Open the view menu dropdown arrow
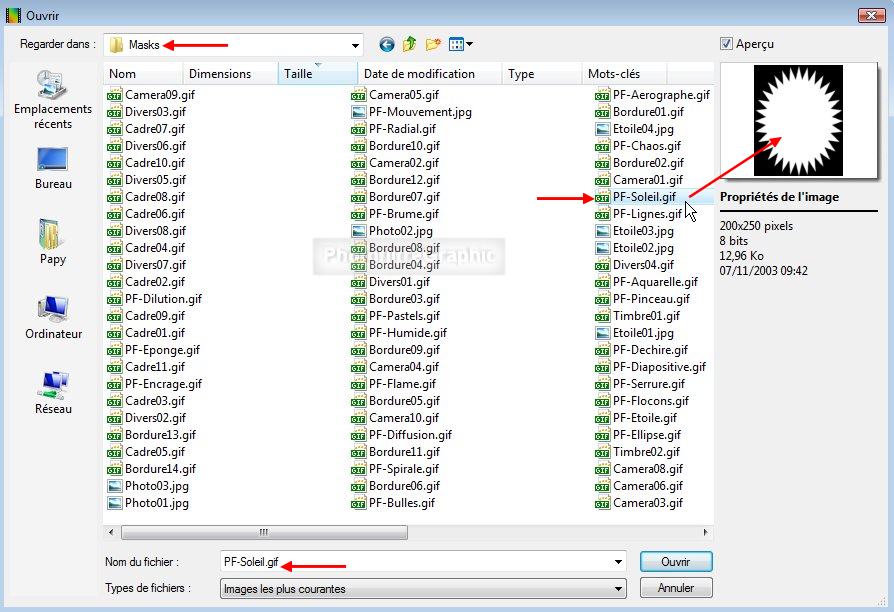The height and width of the screenshot is (612, 894). (x=469, y=44)
